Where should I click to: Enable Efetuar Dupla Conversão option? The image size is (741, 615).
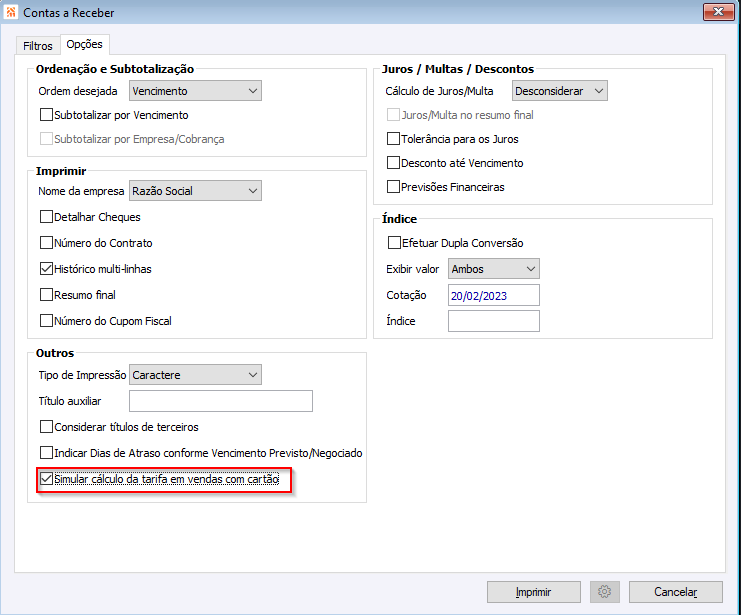click(393, 243)
